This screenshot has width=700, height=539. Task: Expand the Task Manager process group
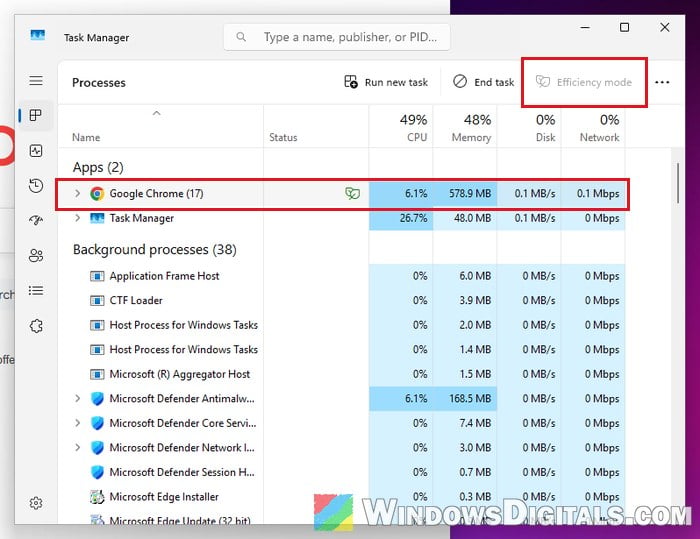coord(78,218)
